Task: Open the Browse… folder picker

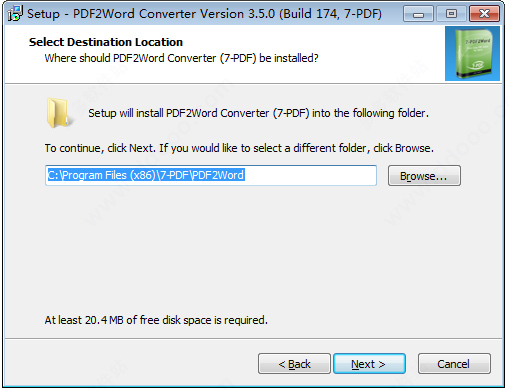Action: pos(424,176)
